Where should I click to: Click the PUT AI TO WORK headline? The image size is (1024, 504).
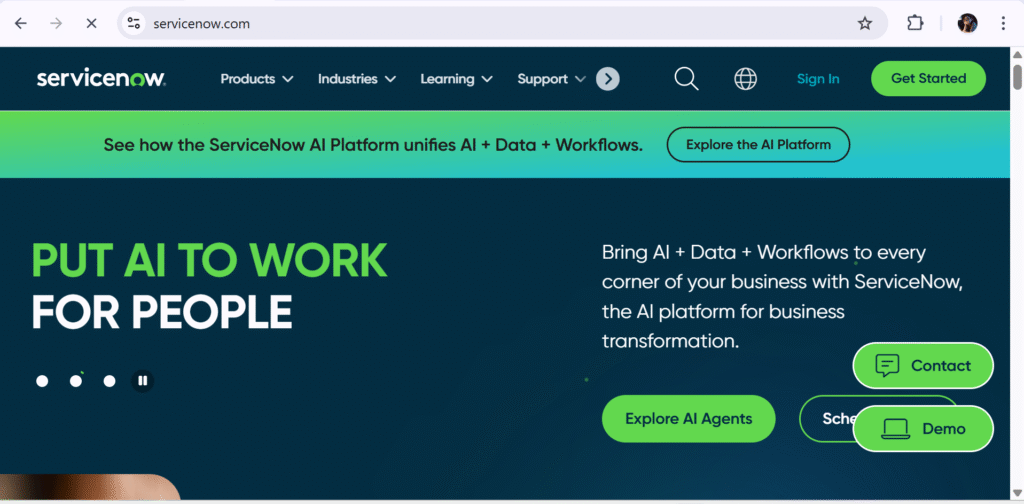[209, 260]
